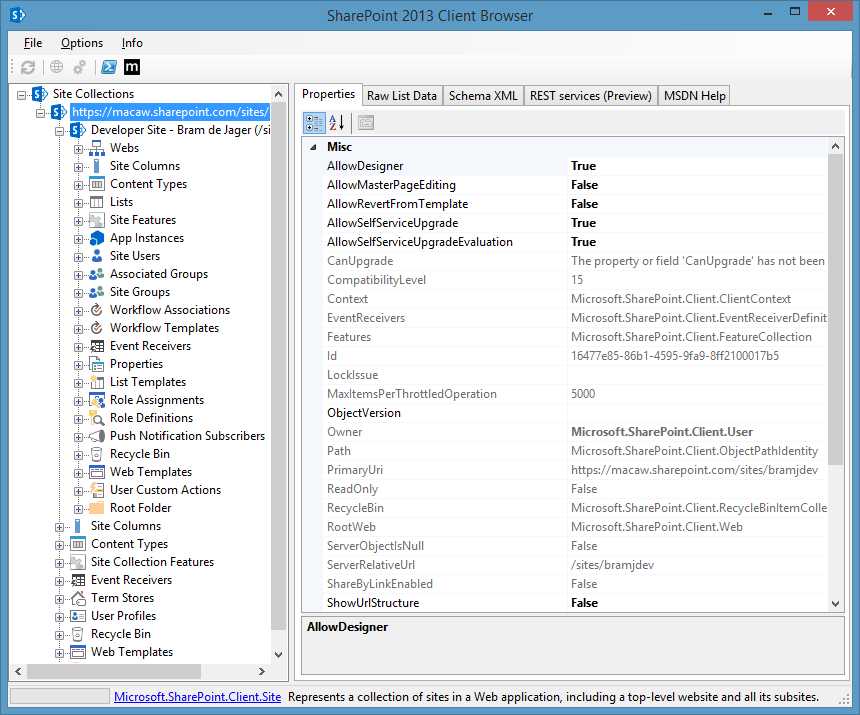Viewport: 860px width, 715px height.
Task: Select the User Profiles icon
Action: pos(78,616)
